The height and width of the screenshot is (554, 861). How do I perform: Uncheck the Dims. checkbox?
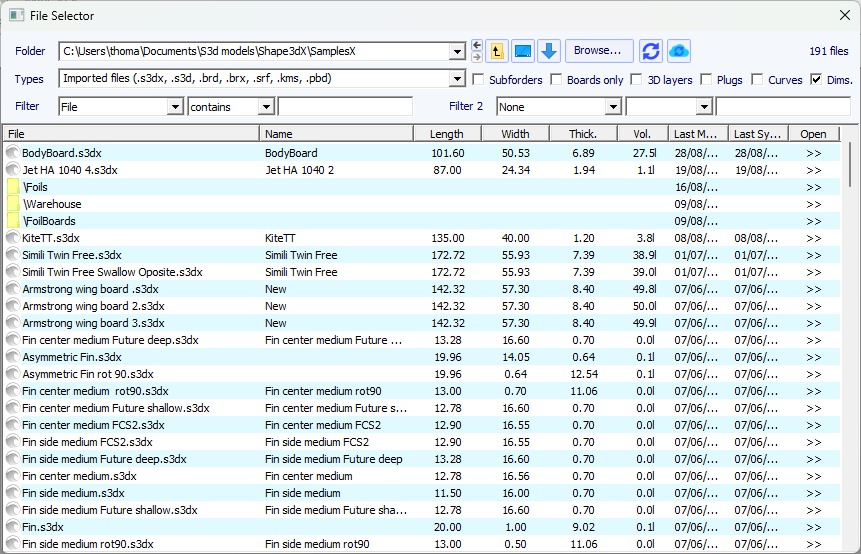pos(816,80)
